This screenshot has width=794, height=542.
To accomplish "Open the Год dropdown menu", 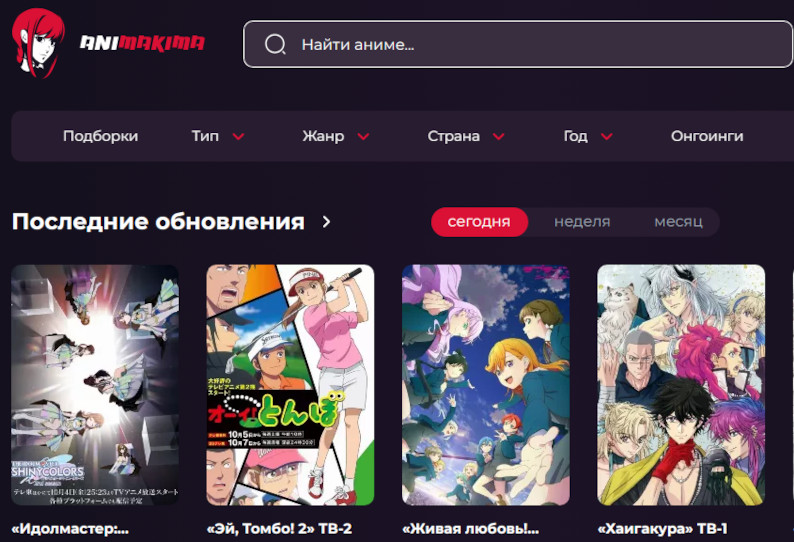I will click(x=588, y=136).
